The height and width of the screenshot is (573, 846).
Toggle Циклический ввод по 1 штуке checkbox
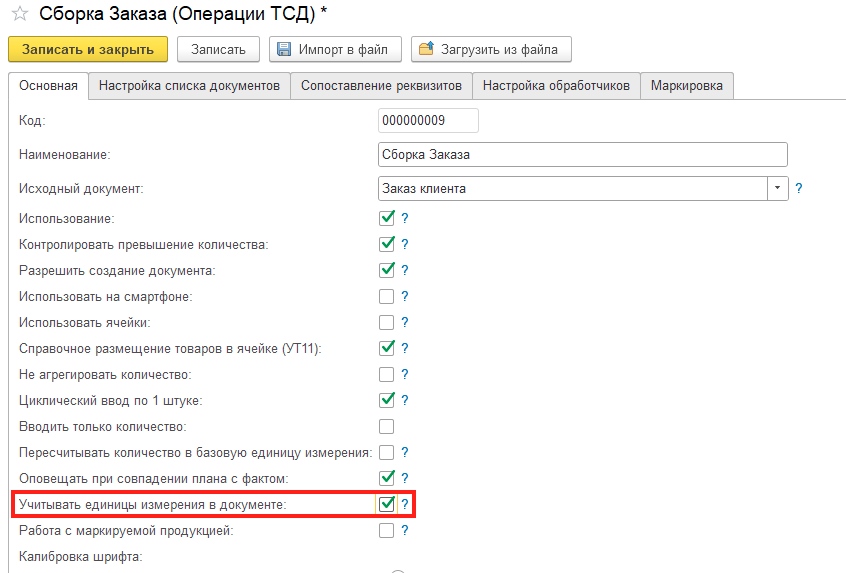(386, 400)
